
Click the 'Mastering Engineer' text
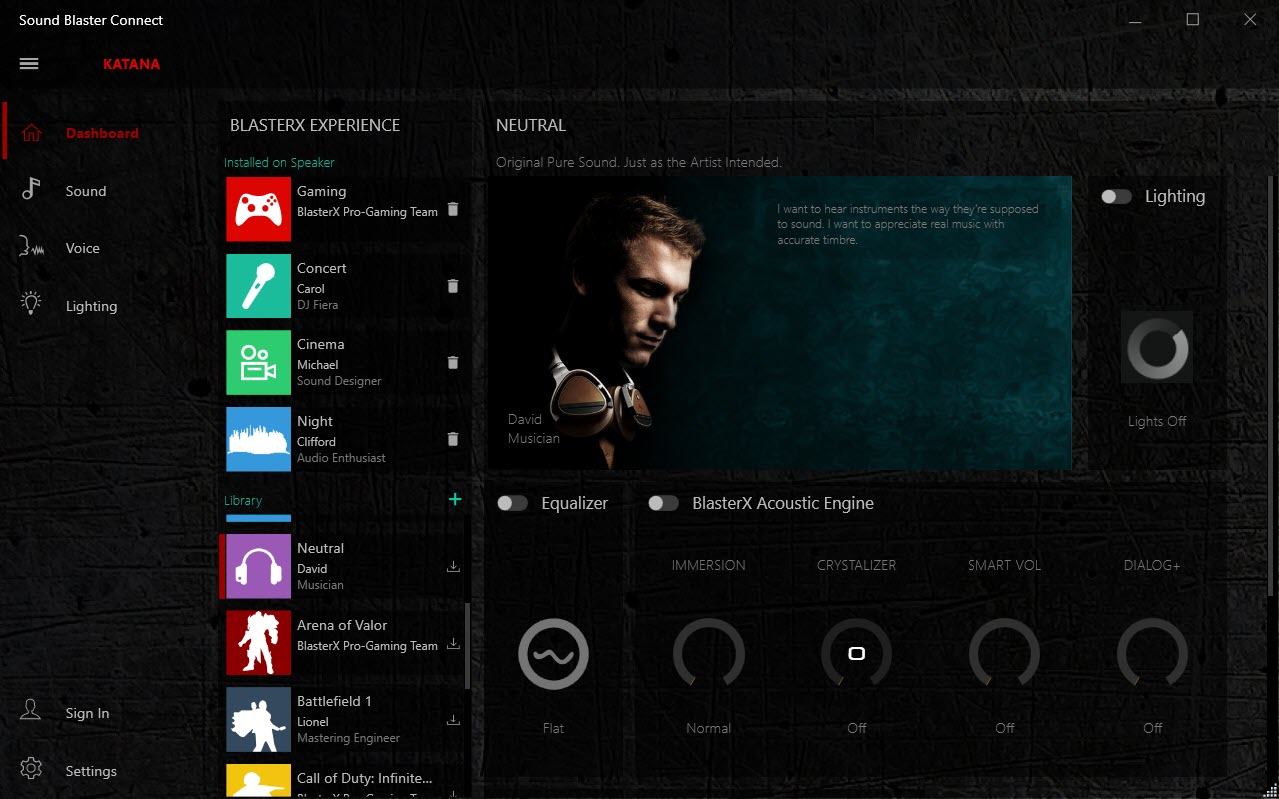tap(348, 738)
